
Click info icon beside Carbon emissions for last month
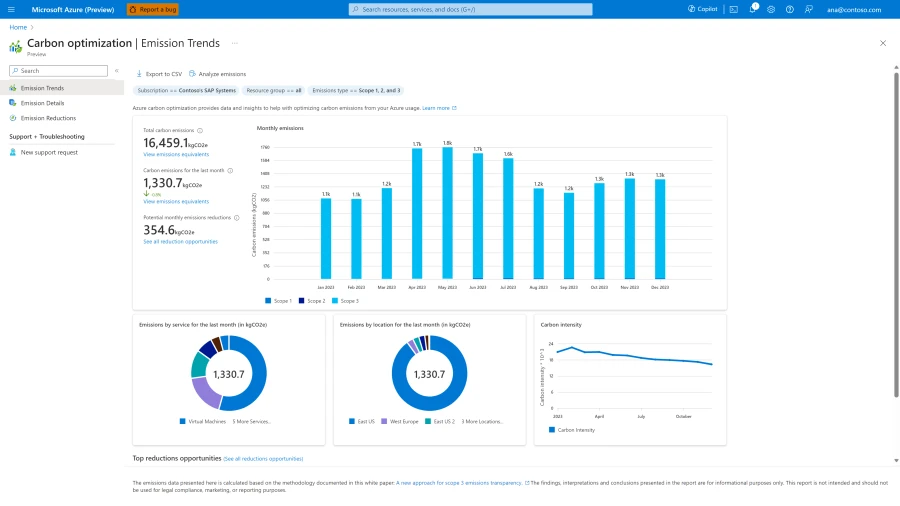(230, 170)
